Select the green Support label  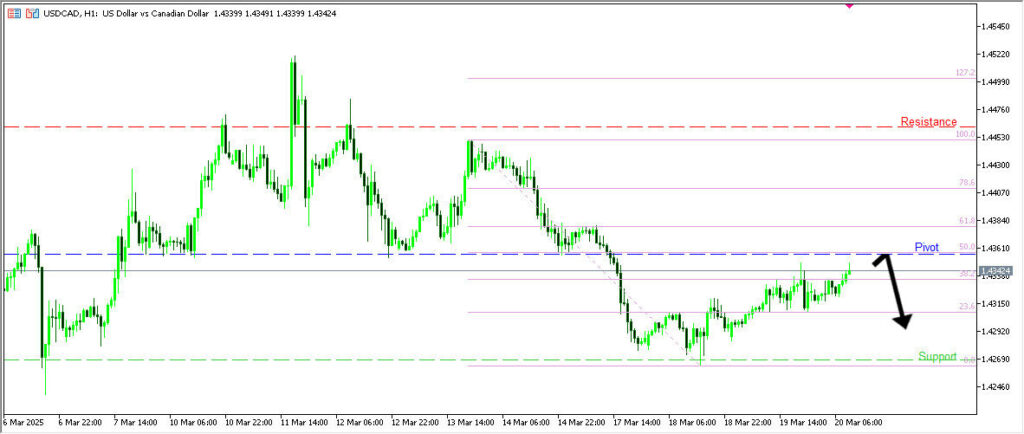[x=937, y=357]
